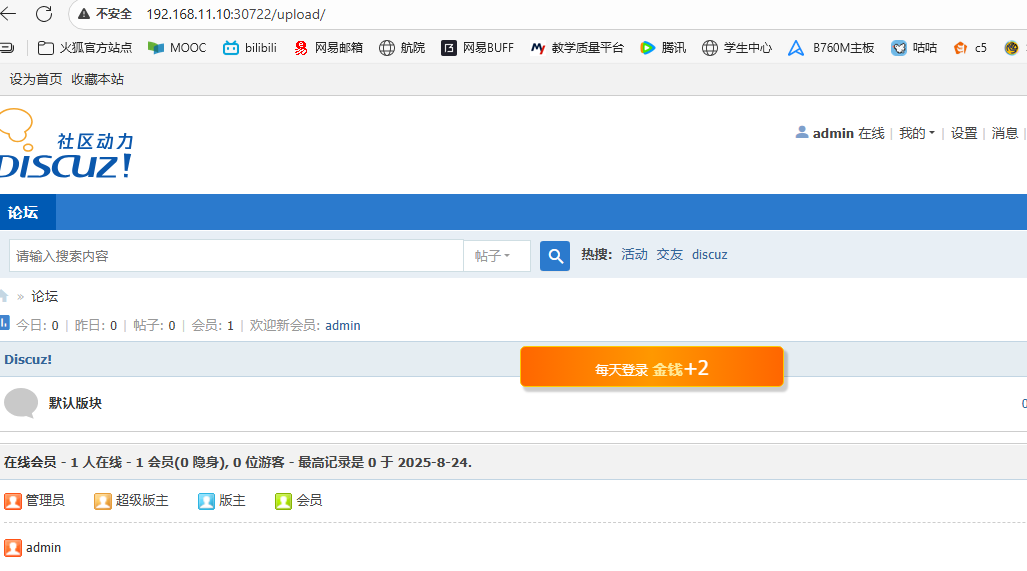Click the 每天登录 金钱+2 banner

pos(652,367)
